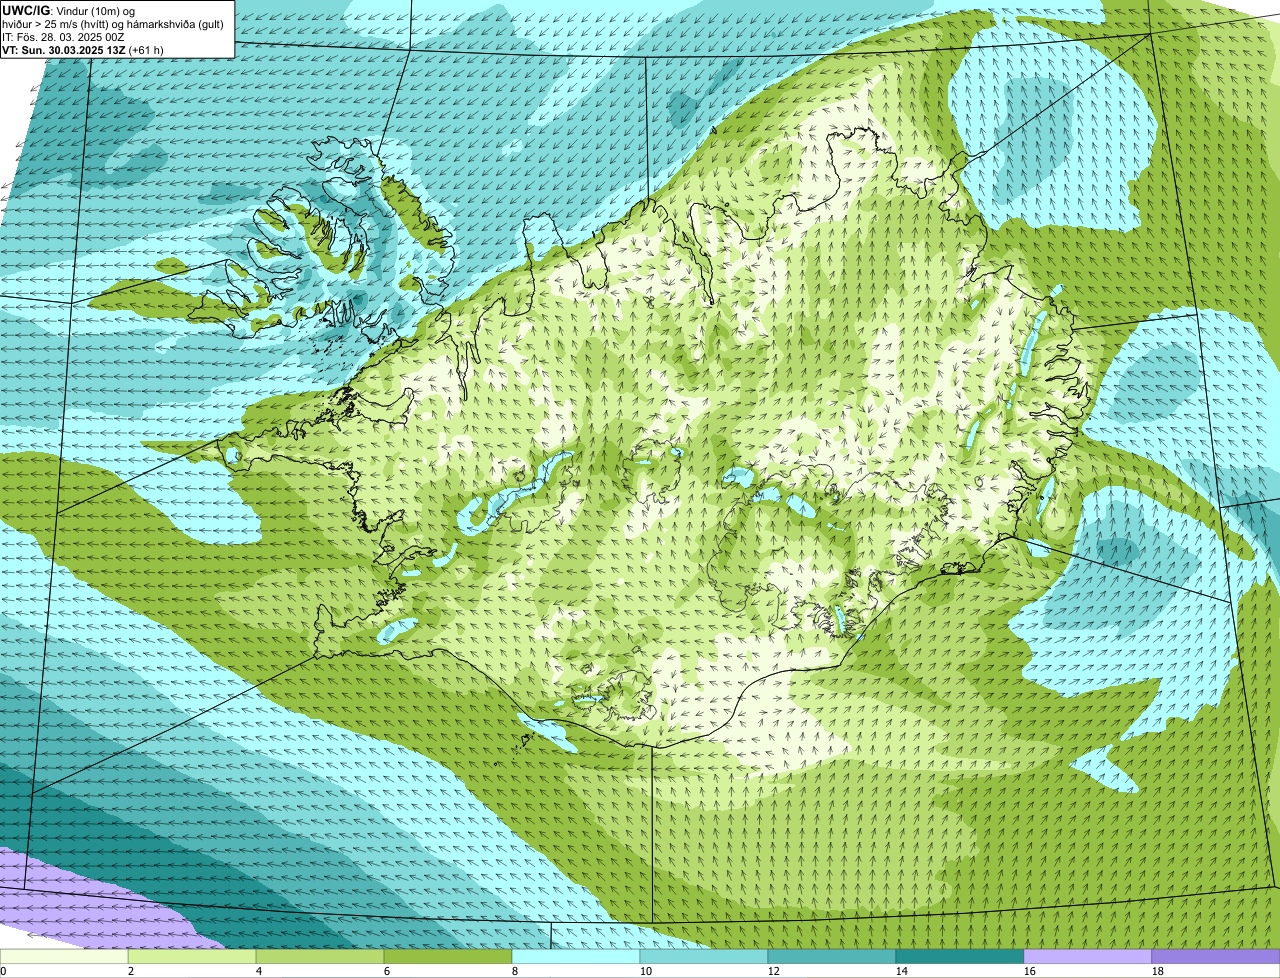The width and height of the screenshot is (1280, 978).
Task: Click the title line 'UWC/IG: Vindur (10m) og'
Action: click(69, 10)
